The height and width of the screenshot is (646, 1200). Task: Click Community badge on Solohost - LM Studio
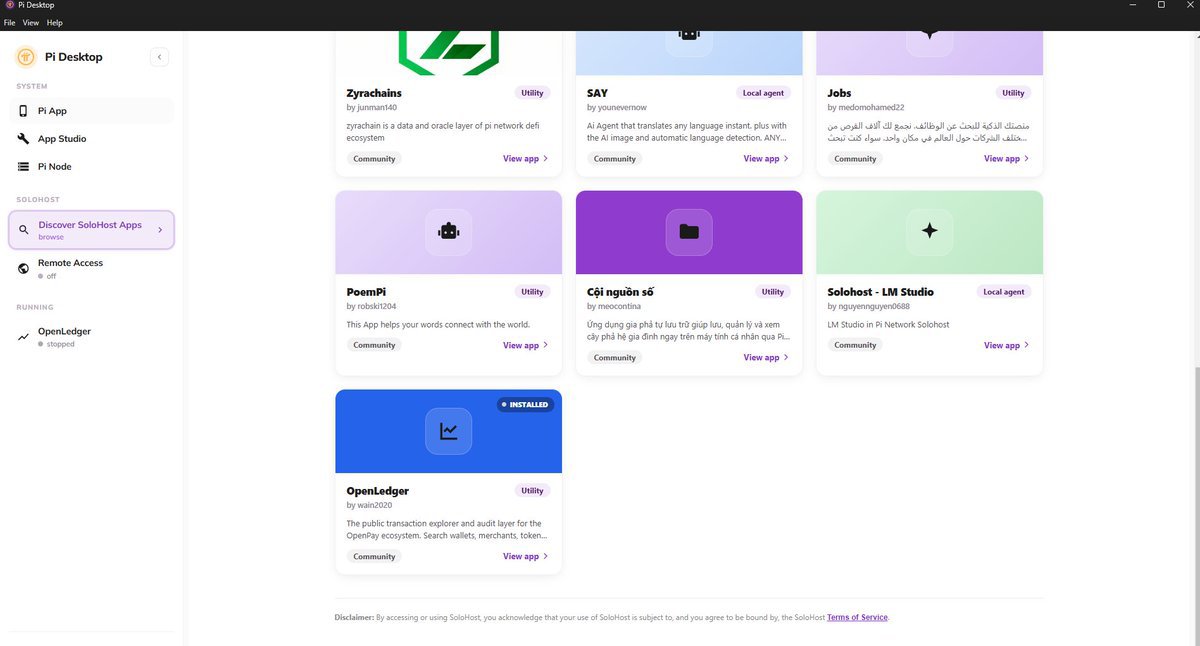click(x=855, y=345)
